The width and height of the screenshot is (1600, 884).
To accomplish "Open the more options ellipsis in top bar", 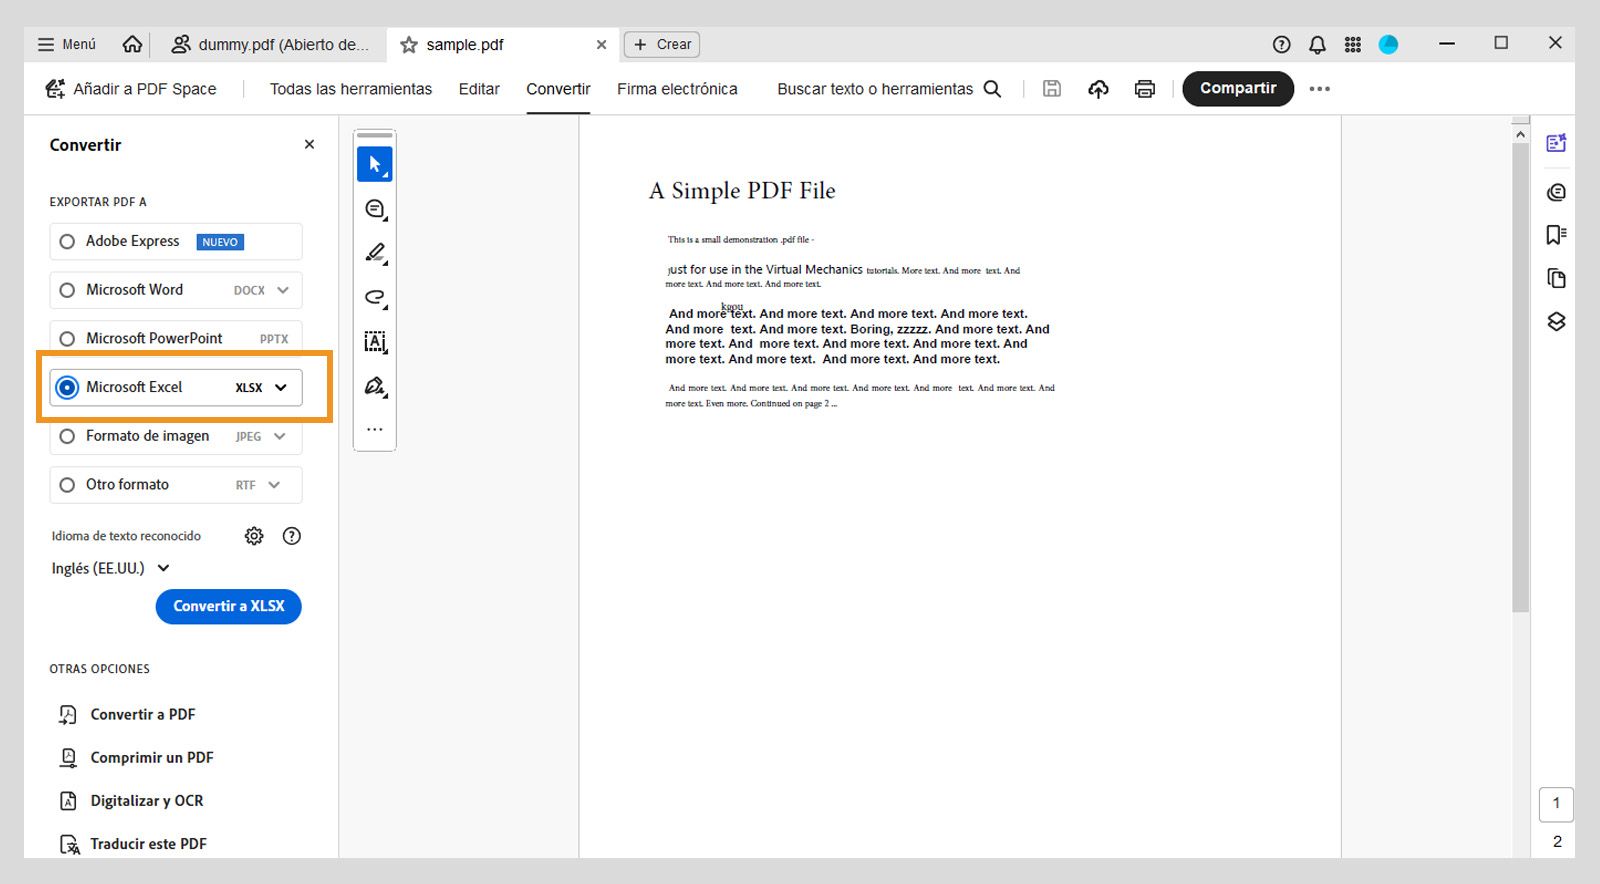I will pyautogui.click(x=1320, y=89).
